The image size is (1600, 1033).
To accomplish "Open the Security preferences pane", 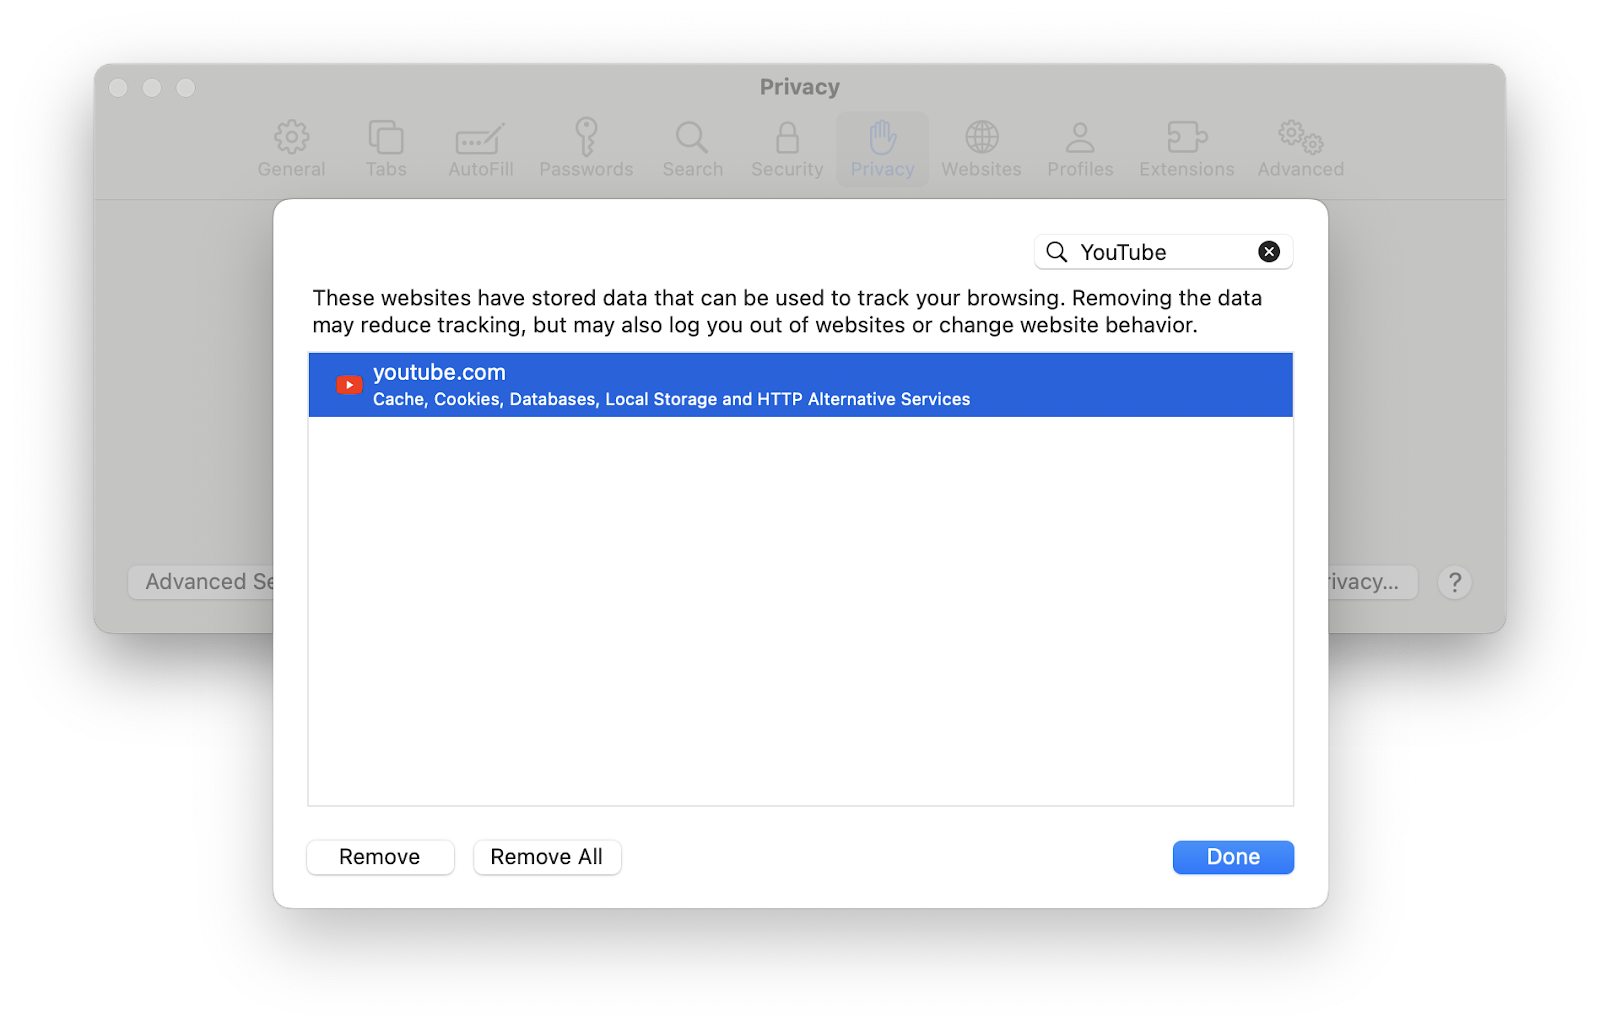I will pyautogui.click(x=786, y=148).
